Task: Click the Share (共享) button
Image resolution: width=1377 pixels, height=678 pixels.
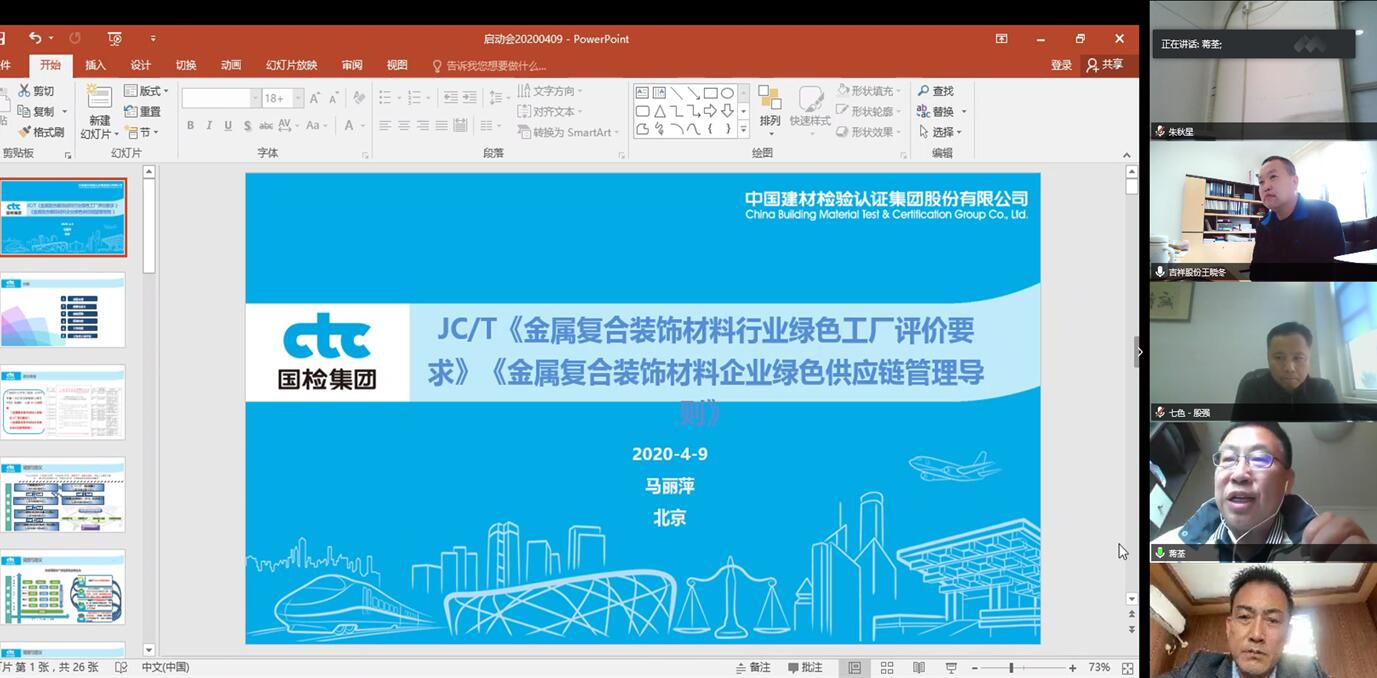Action: pos(1105,65)
